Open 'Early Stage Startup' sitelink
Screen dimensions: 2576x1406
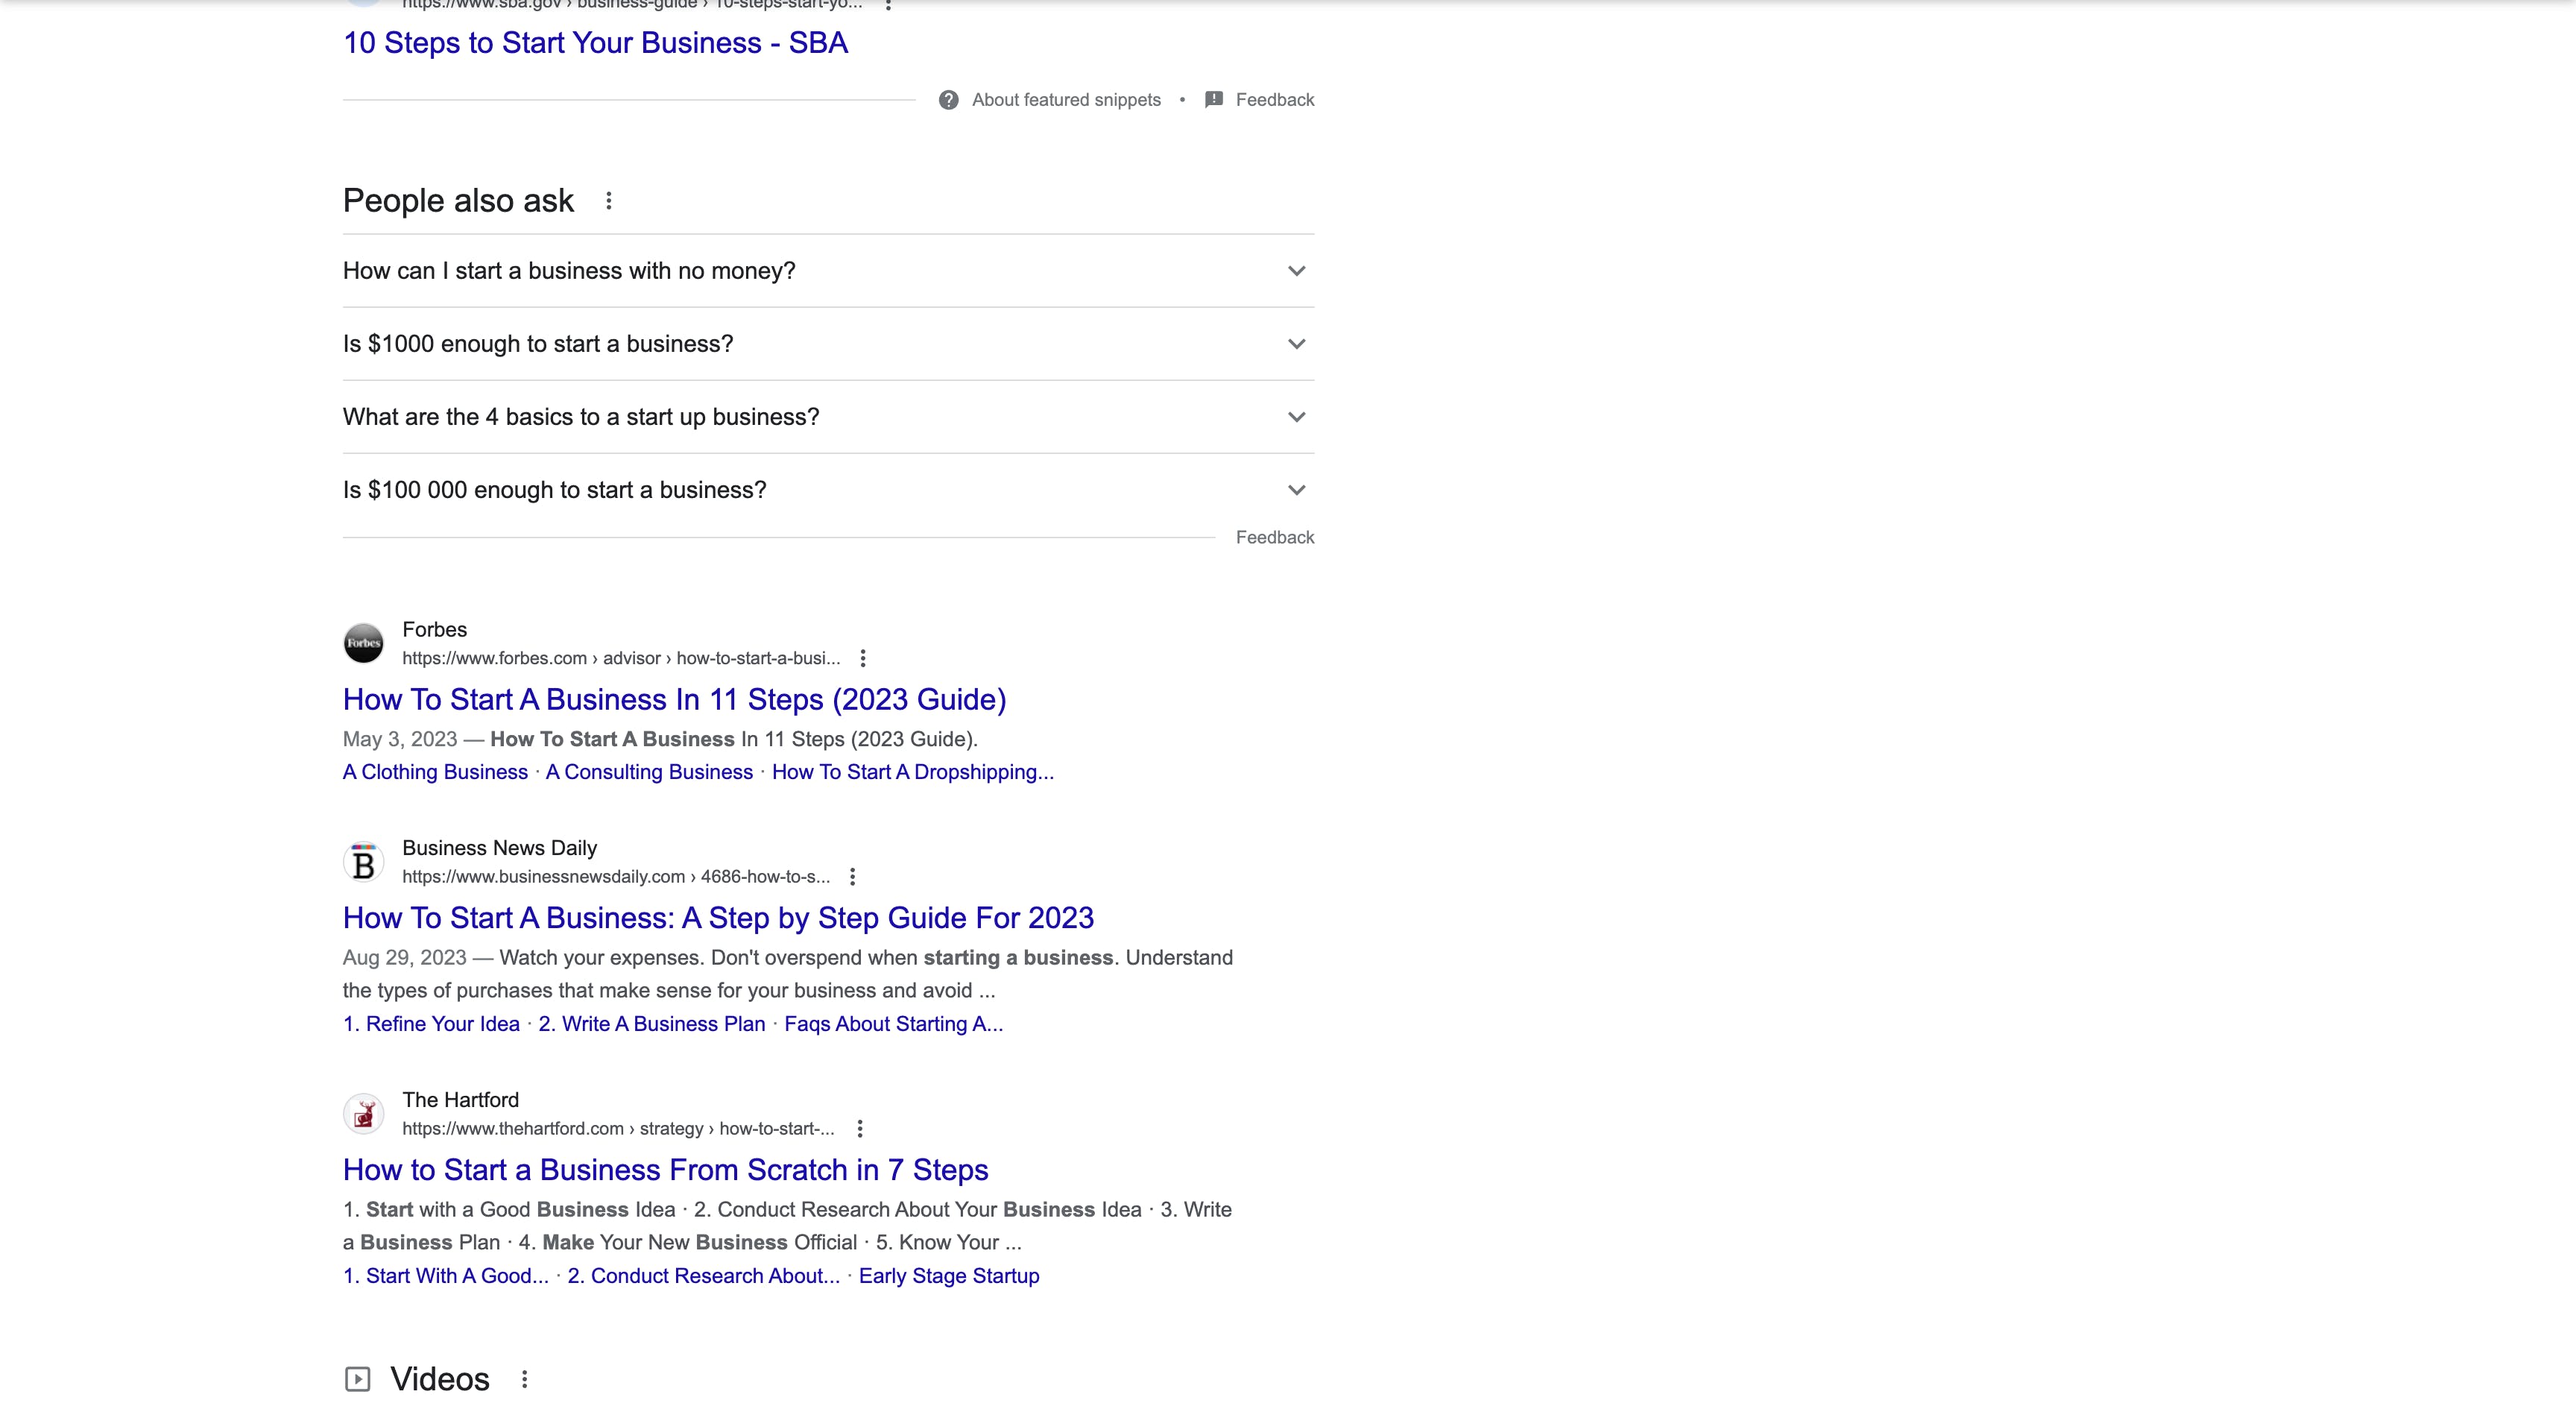click(x=948, y=1276)
